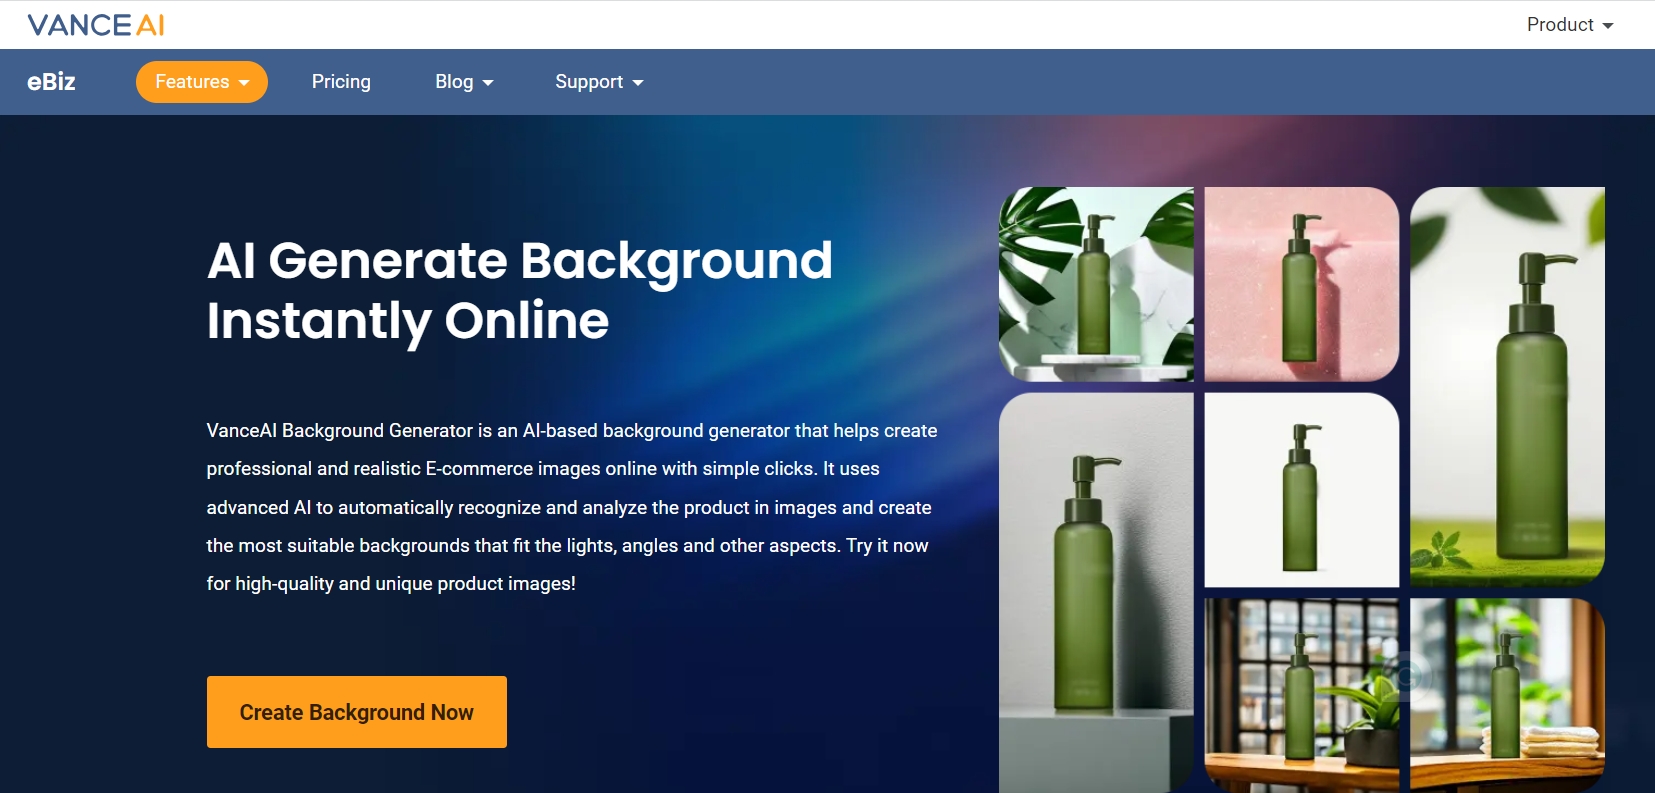Click the AI Generate Background headline
The width and height of the screenshot is (1655, 793).
(520, 290)
